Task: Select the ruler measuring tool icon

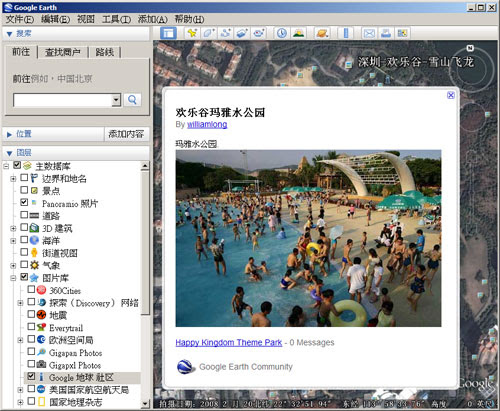Action: [346, 33]
